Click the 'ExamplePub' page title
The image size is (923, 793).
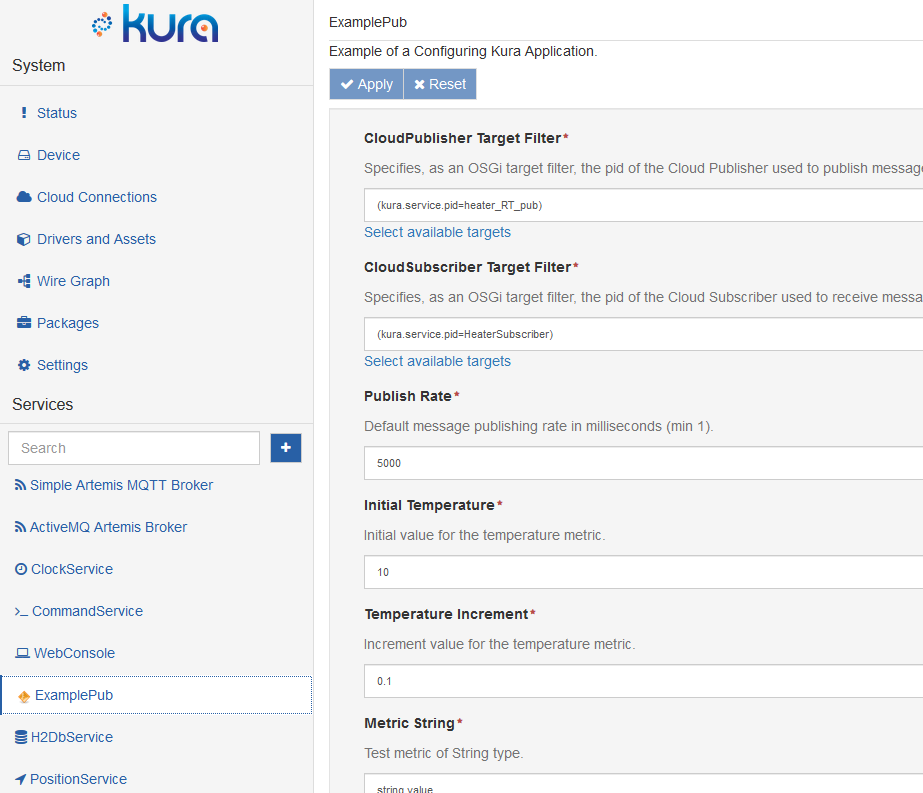pyautogui.click(x=368, y=22)
